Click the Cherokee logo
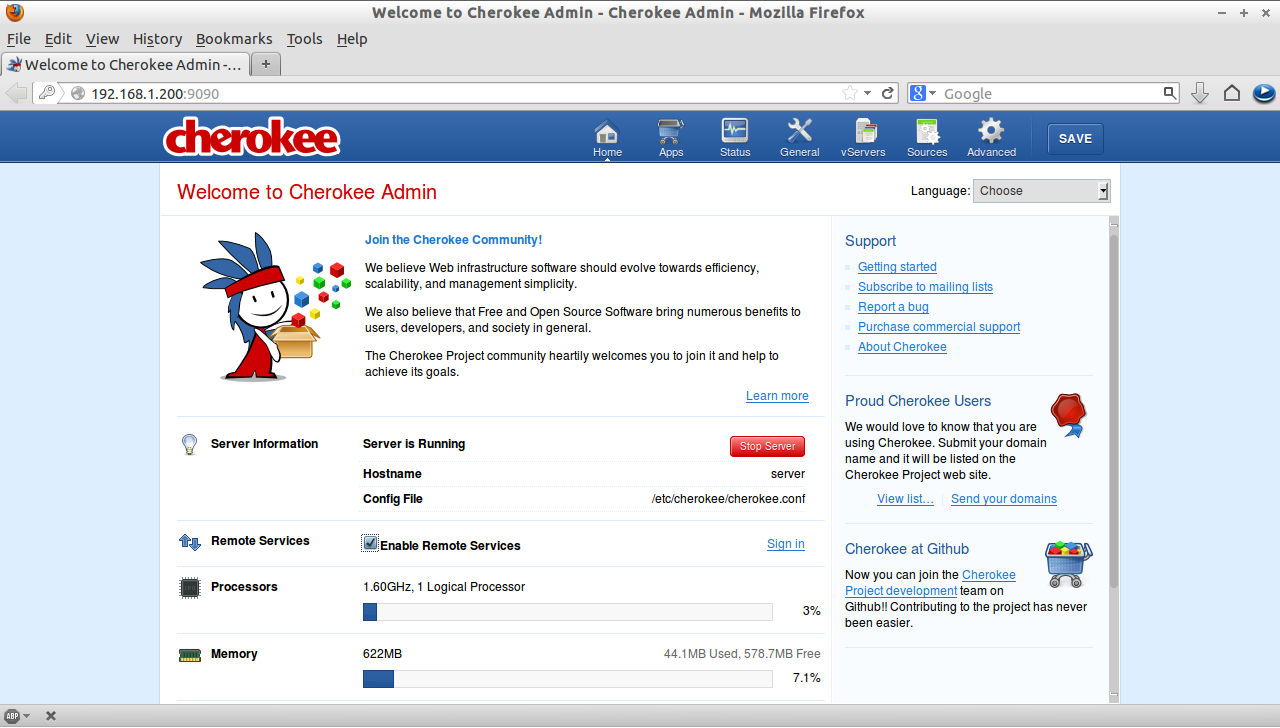This screenshot has height=728, width=1280. [251, 138]
